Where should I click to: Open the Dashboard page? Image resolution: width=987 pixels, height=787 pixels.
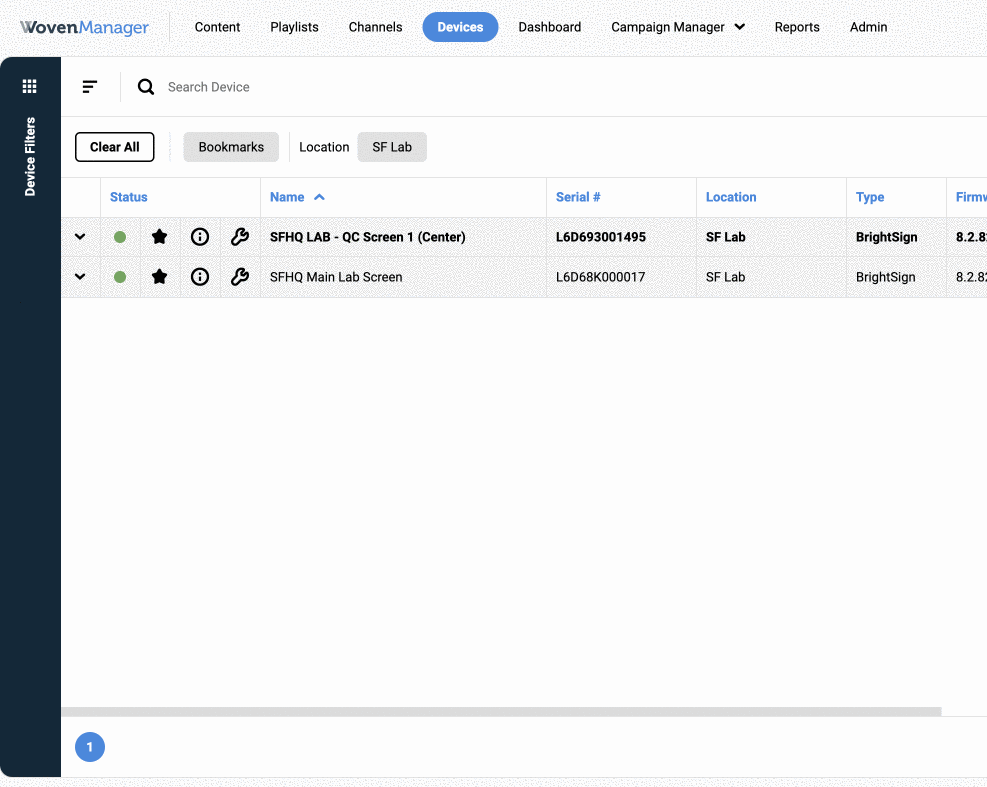(x=550, y=27)
